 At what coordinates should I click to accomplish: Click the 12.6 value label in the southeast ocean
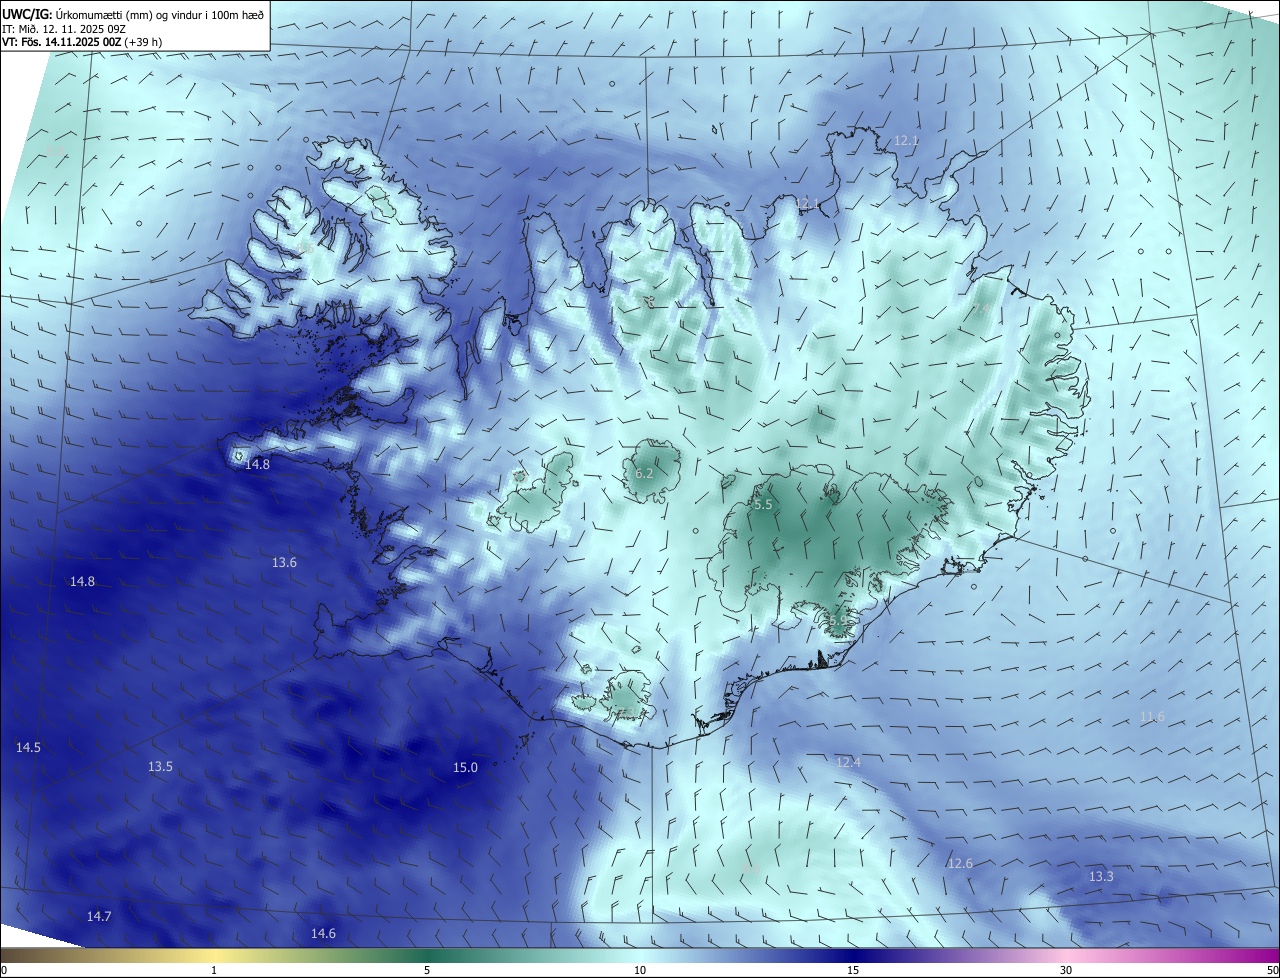(x=960, y=863)
